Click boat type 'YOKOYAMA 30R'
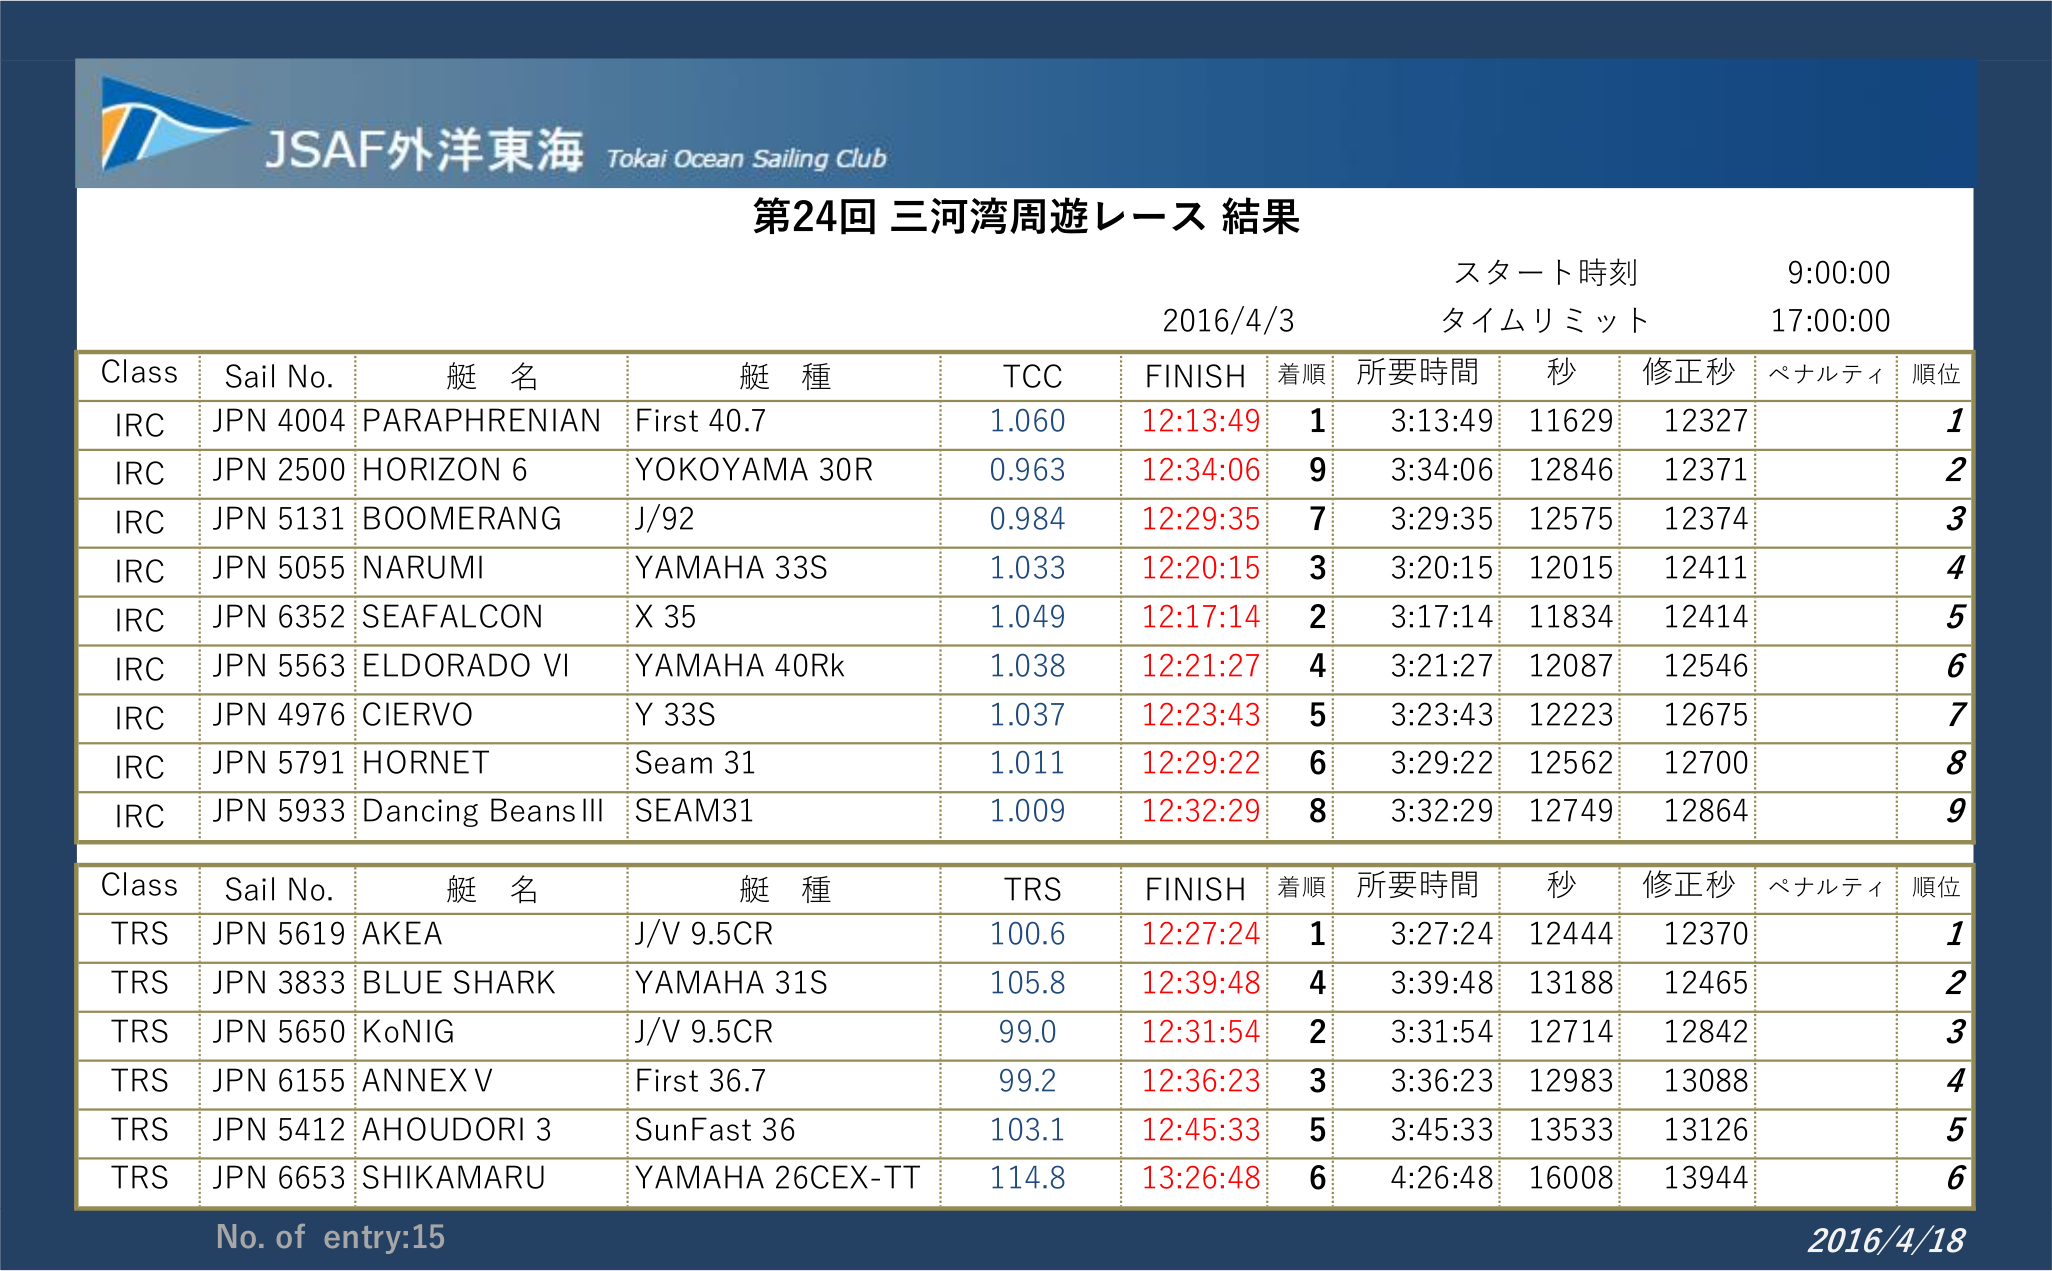The image size is (2052, 1271). (x=754, y=470)
